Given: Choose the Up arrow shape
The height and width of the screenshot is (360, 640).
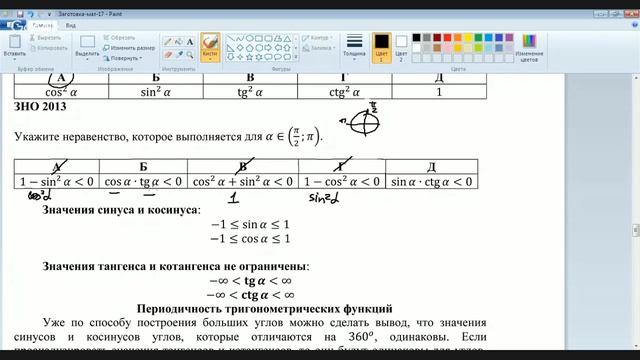Looking at the screenshot, I should tap(287, 48).
